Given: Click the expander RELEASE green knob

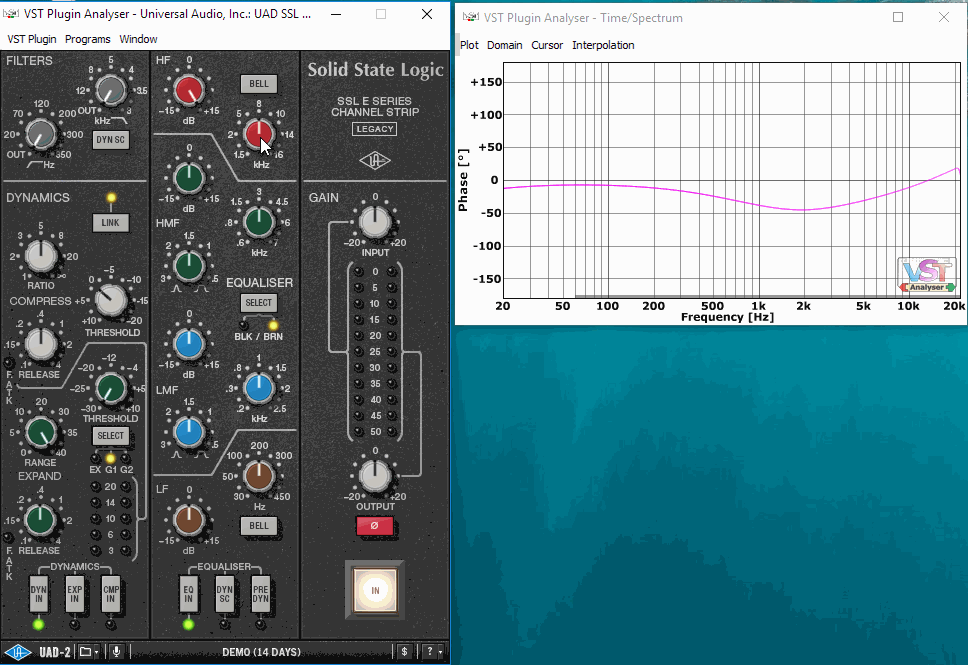Looking at the screenshot, I should click(41, 520).
